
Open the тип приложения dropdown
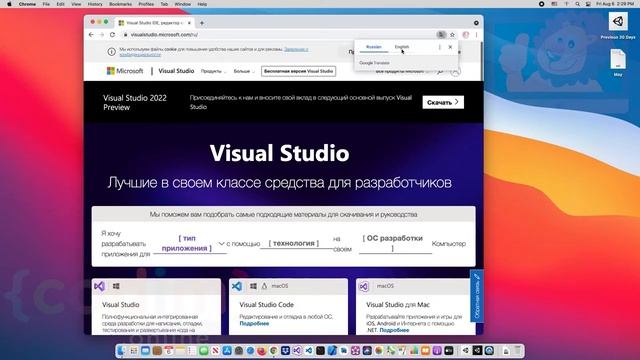(x=189, y=243)
